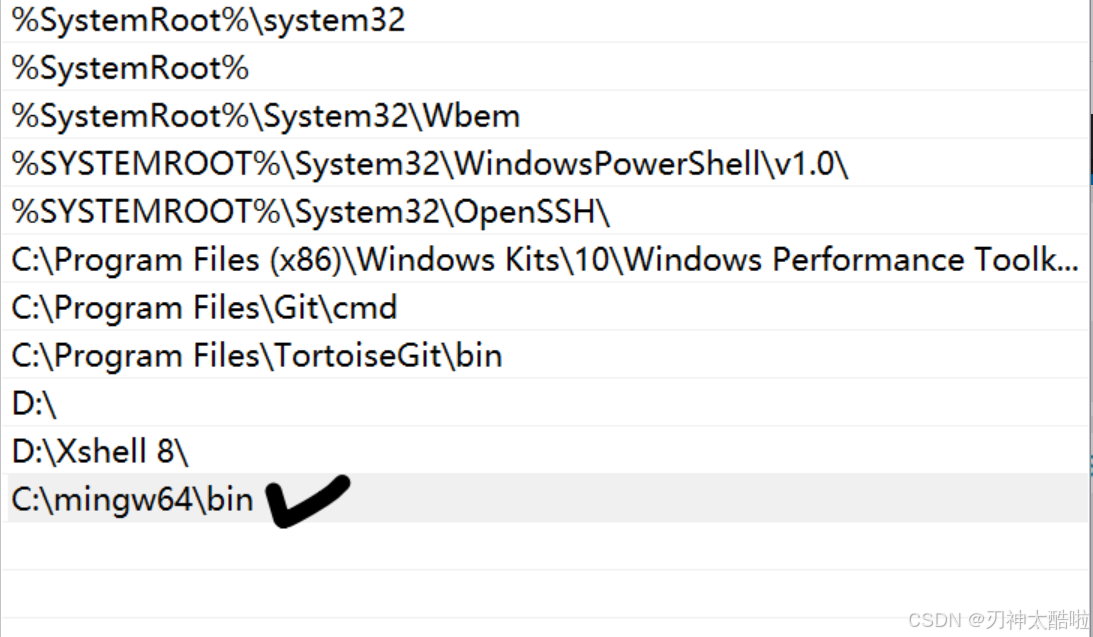This screenshot has width=1093, height=637.
Task: Click the %SystemRoot%\System32\Wbem entry
Action: [x=266, y=116]
